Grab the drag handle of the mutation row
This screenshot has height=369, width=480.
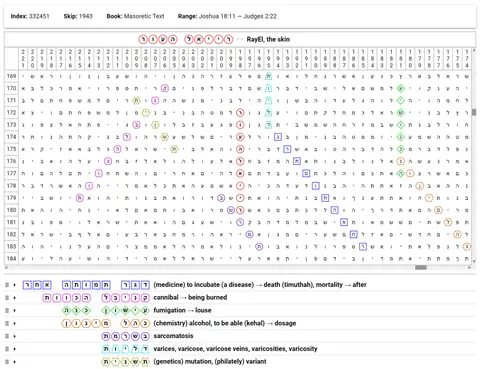click(x=7, y=362)
